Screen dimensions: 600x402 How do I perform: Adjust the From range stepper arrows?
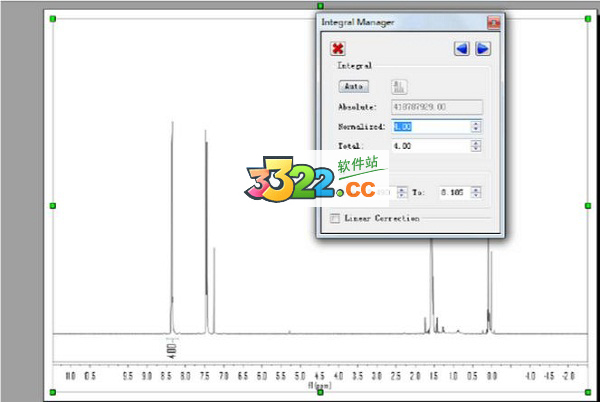point(402,192)
